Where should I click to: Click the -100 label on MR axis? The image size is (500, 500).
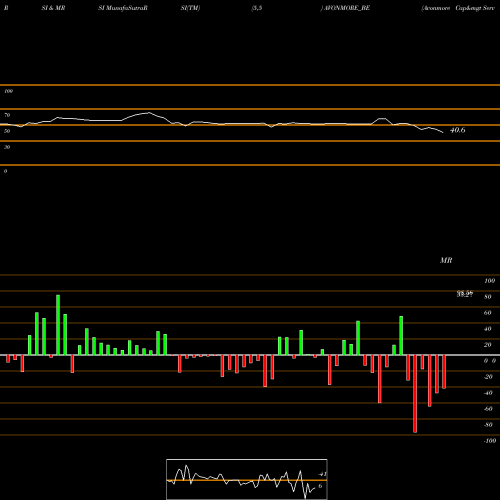point(490,441)
